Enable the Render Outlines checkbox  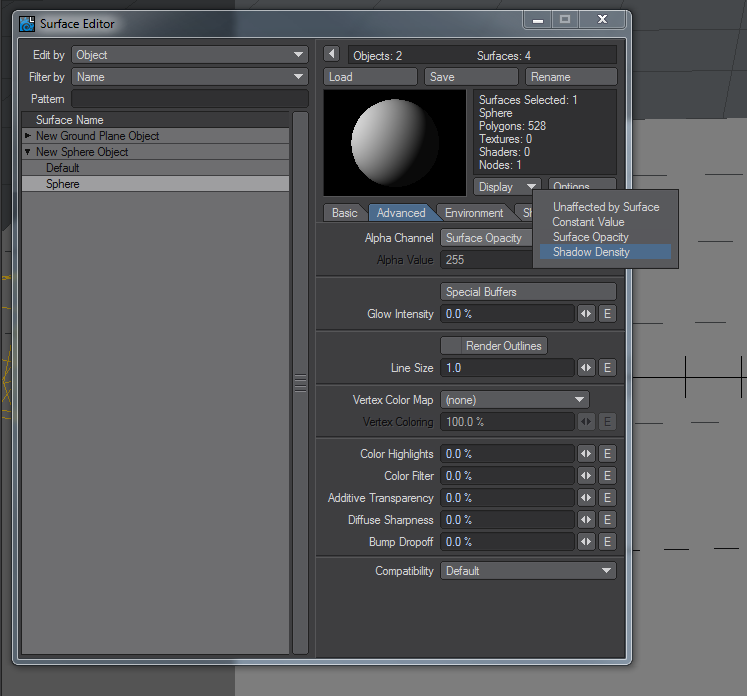pyautogui.click(x=451, y=346)
